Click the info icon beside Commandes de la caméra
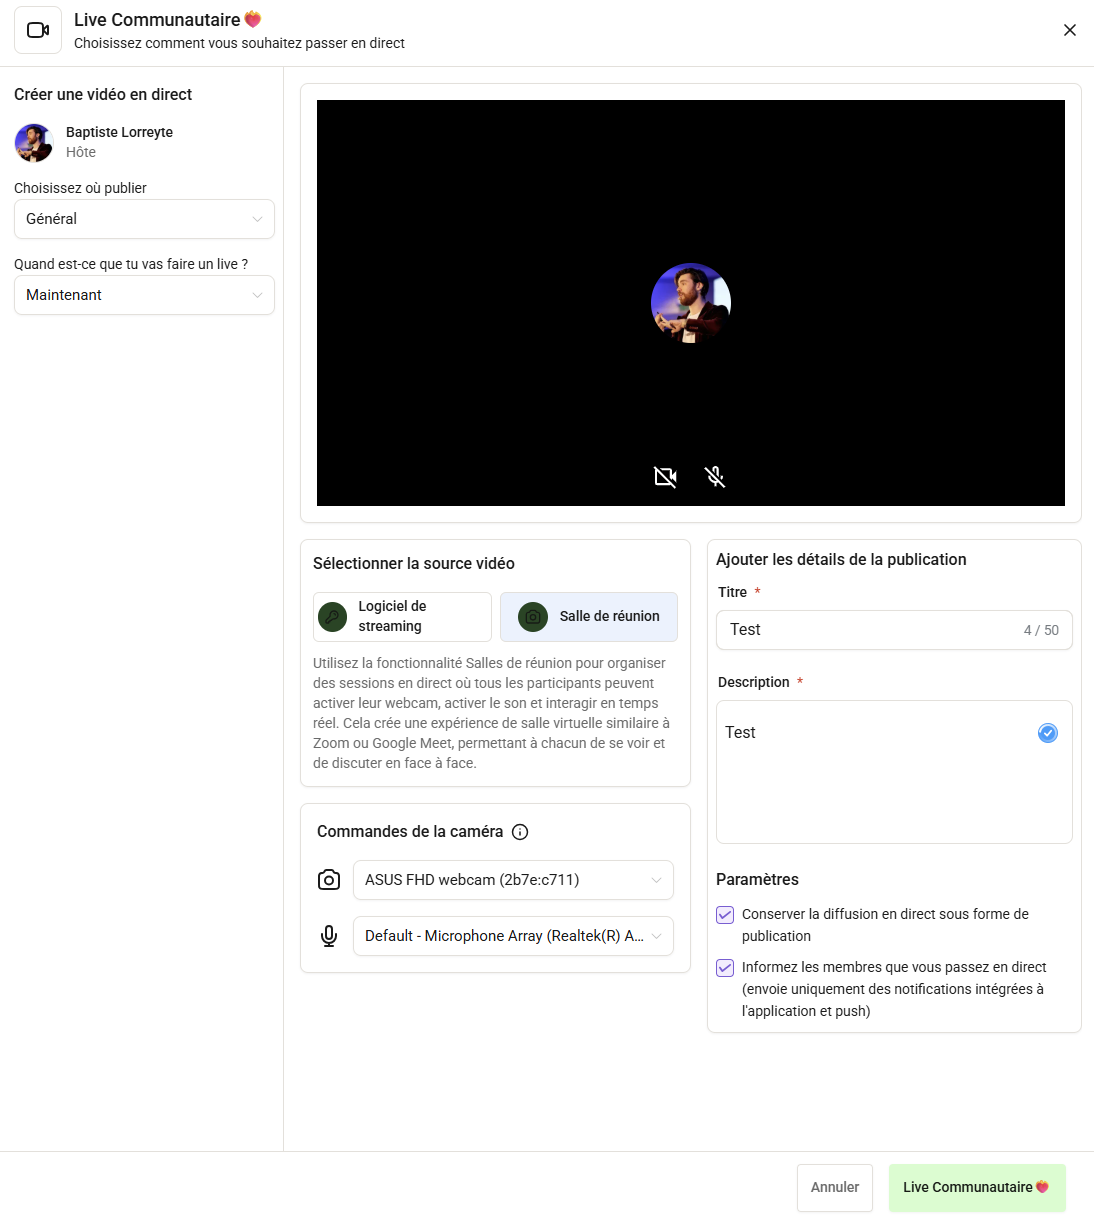This screenshot has width=1094, height=1220. [x=520, y=832]
